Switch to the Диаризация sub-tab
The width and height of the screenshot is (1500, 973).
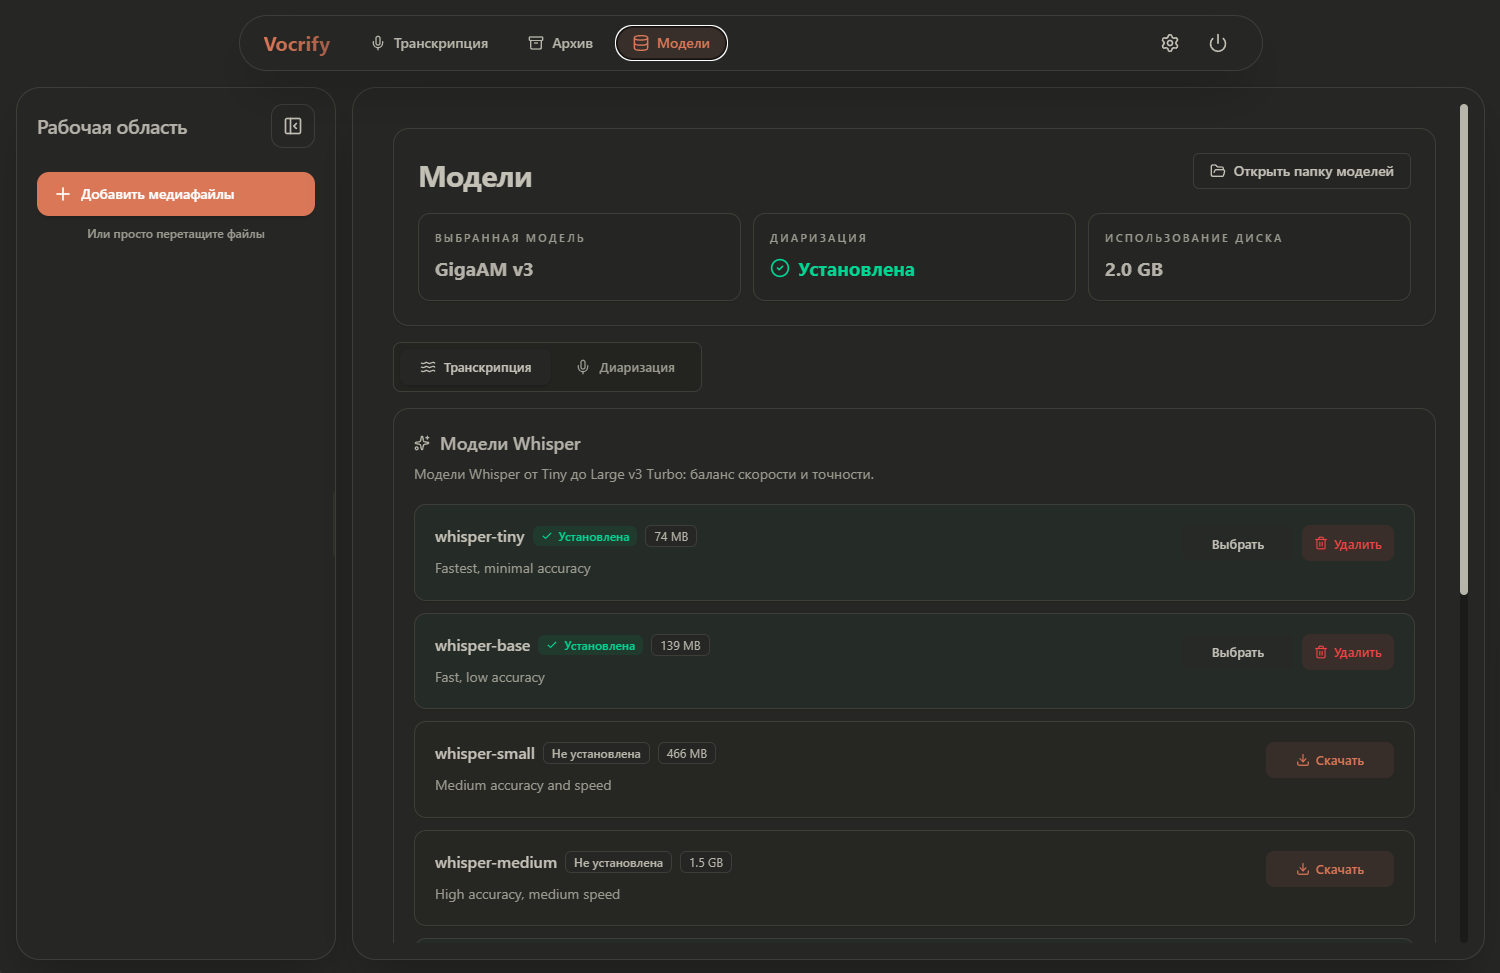click(626, 367)
